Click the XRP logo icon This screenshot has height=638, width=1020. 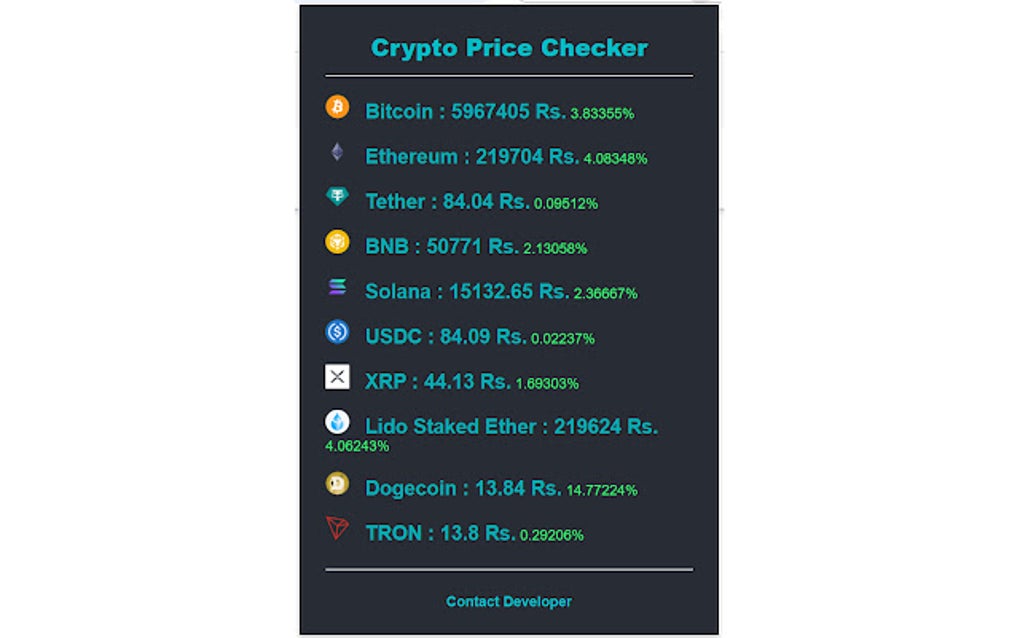coord(338,378)
